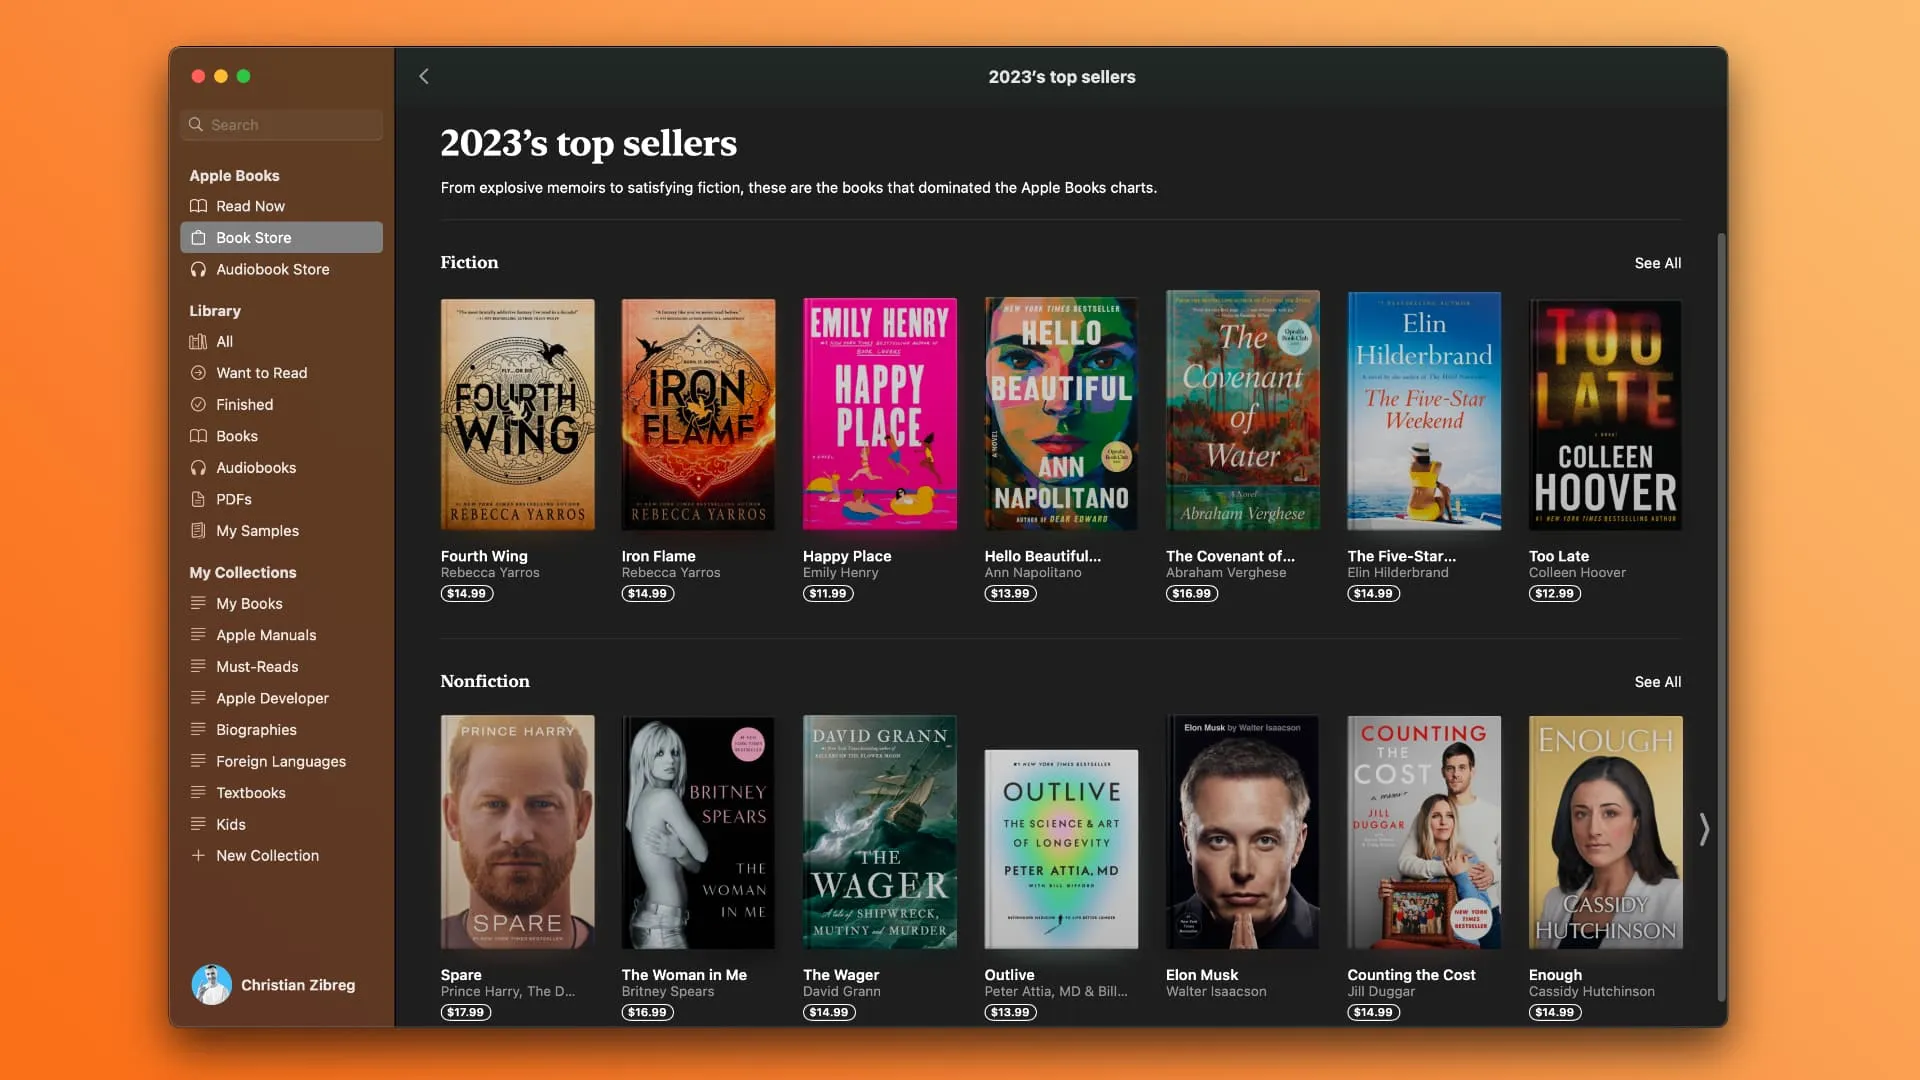The height and width of the screenshot is (1080, 1920).
Task: Click the My Books list icon
Action: click(x=198, y=603)
